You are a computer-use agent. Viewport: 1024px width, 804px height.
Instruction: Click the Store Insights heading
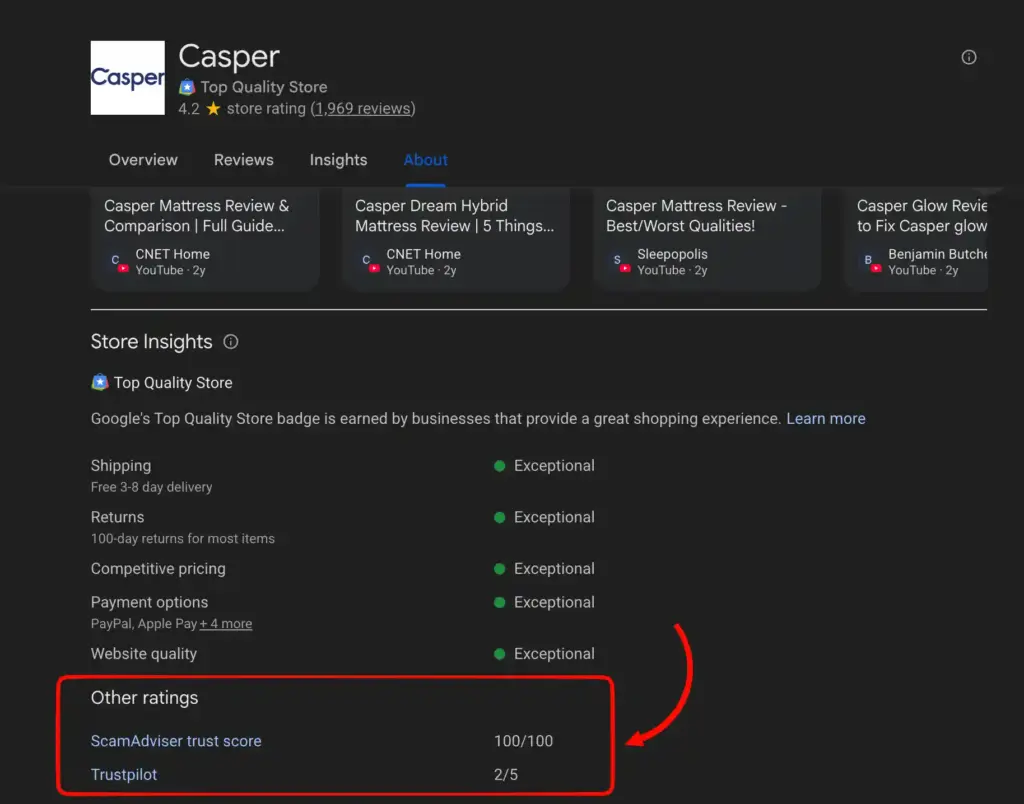(152, 342)
